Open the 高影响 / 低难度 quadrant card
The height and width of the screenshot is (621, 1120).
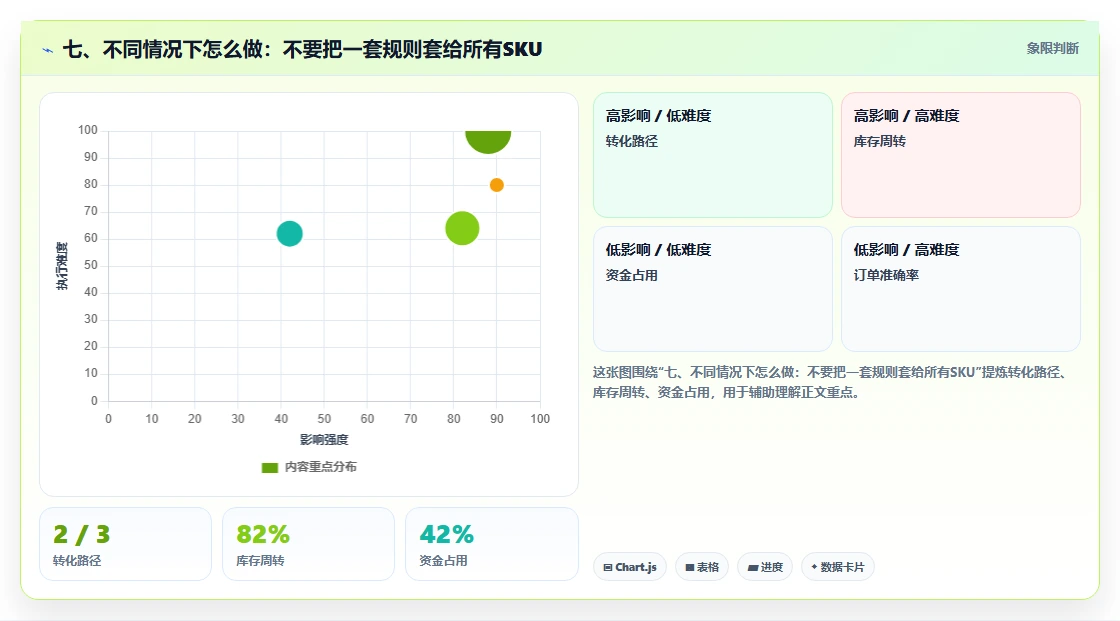pos(713,155)
